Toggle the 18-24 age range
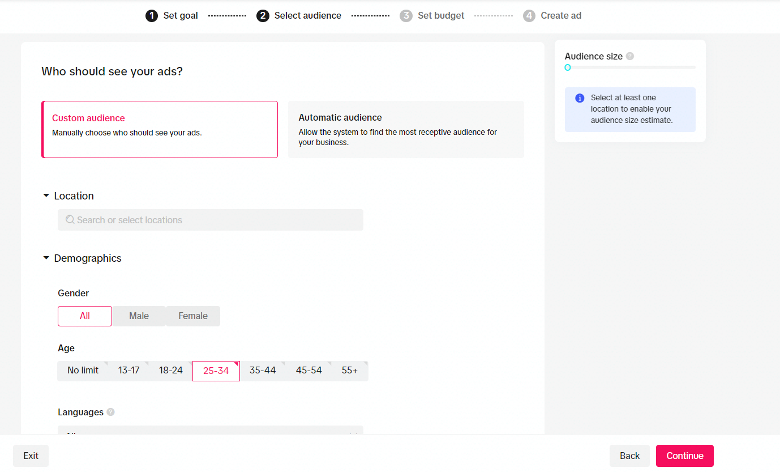Screen dimensions: 780x475 tap(171, 371)
